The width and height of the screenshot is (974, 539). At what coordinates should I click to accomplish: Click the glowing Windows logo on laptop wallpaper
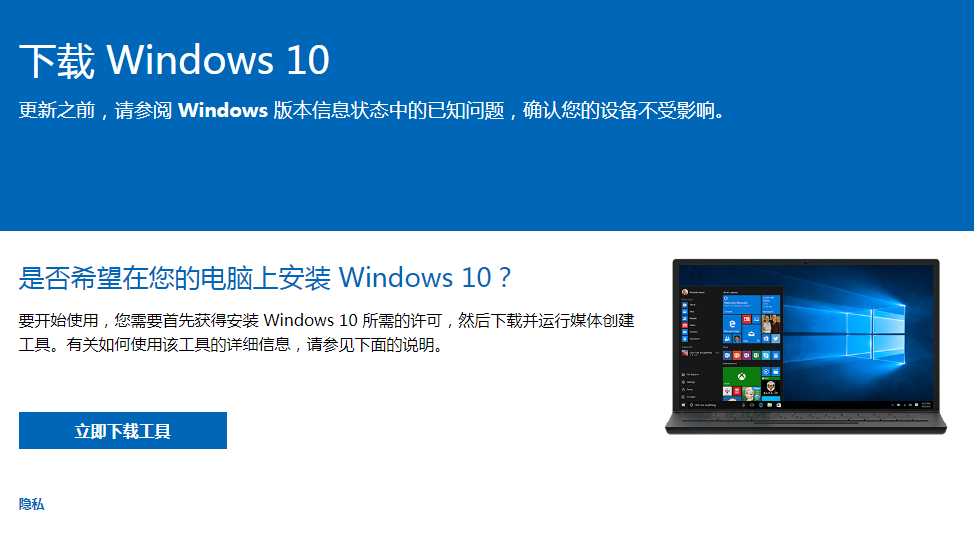pyautogui.click(x=874, y=333)
